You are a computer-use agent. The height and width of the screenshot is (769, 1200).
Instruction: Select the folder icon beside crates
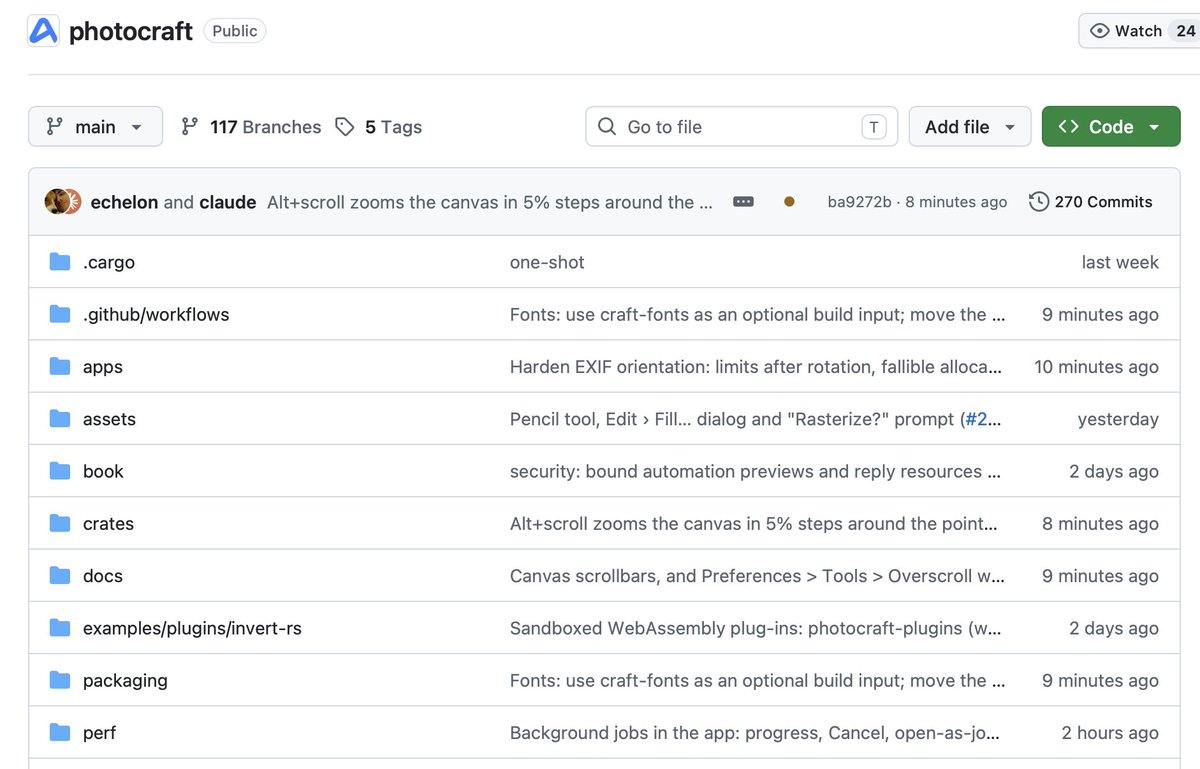point(60,523)
